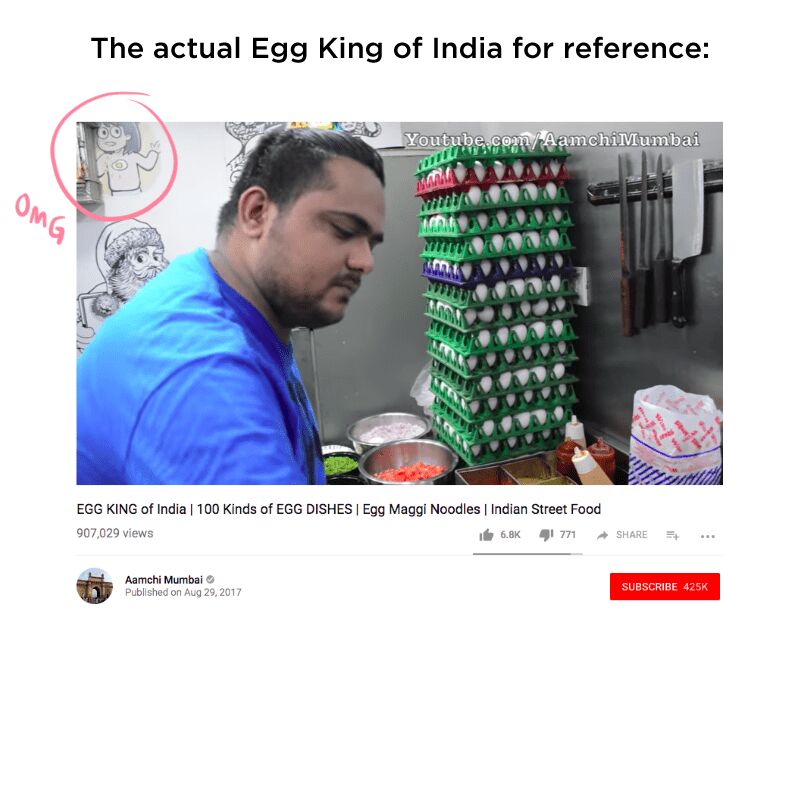Viewport: 800px width, 800px height.
Task: Click the Published on Aug 29, 2017 text
Action: 183,592
